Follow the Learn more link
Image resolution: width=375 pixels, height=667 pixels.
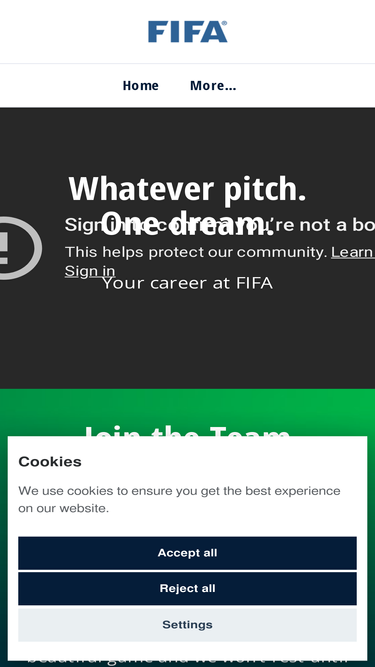pyautogui.click(x=353, y=252)
